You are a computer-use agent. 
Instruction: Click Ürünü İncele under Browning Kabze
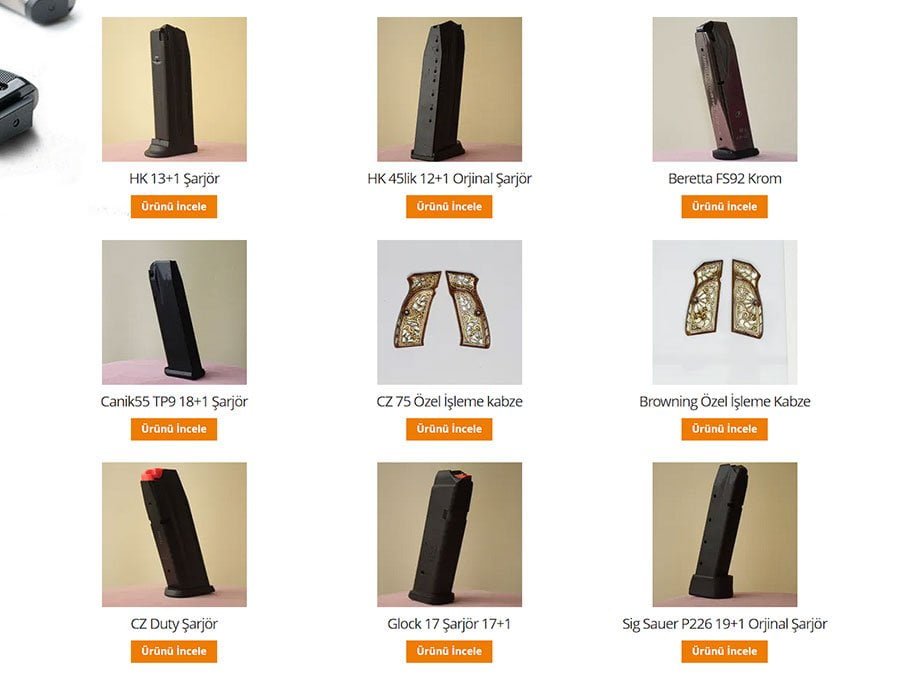pos(724,429)
